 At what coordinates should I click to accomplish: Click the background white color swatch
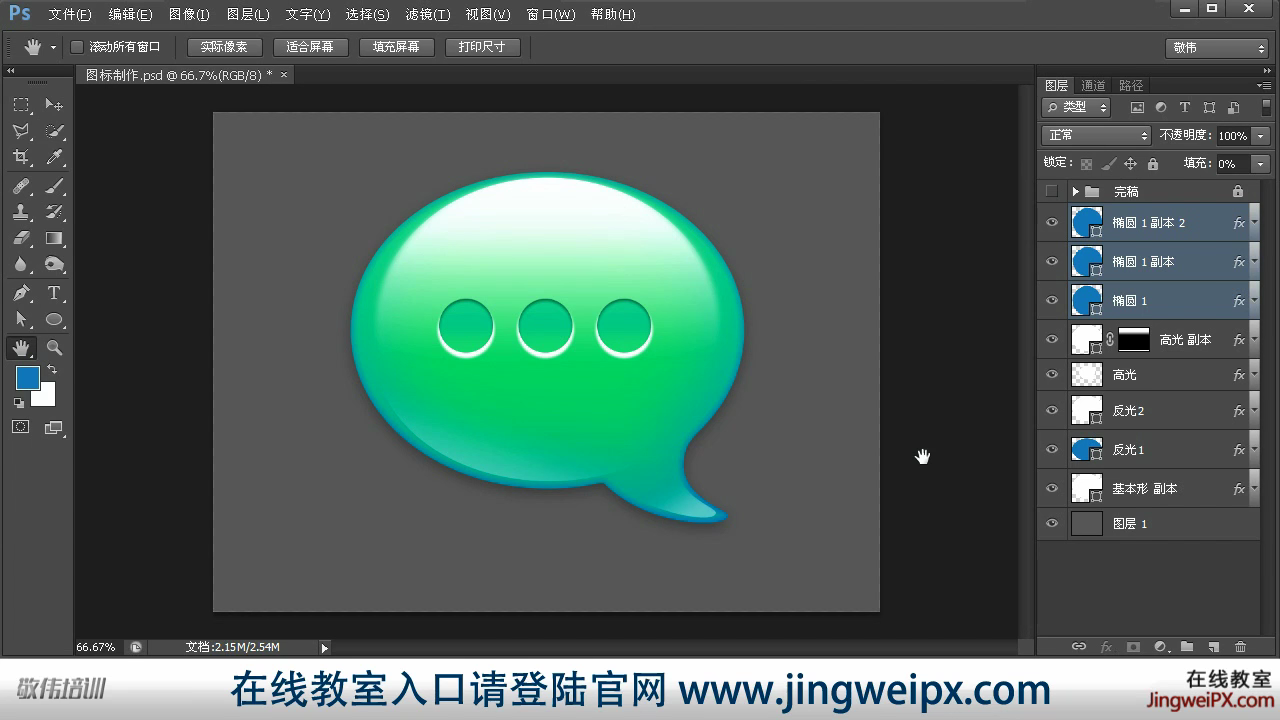point(46,397)
